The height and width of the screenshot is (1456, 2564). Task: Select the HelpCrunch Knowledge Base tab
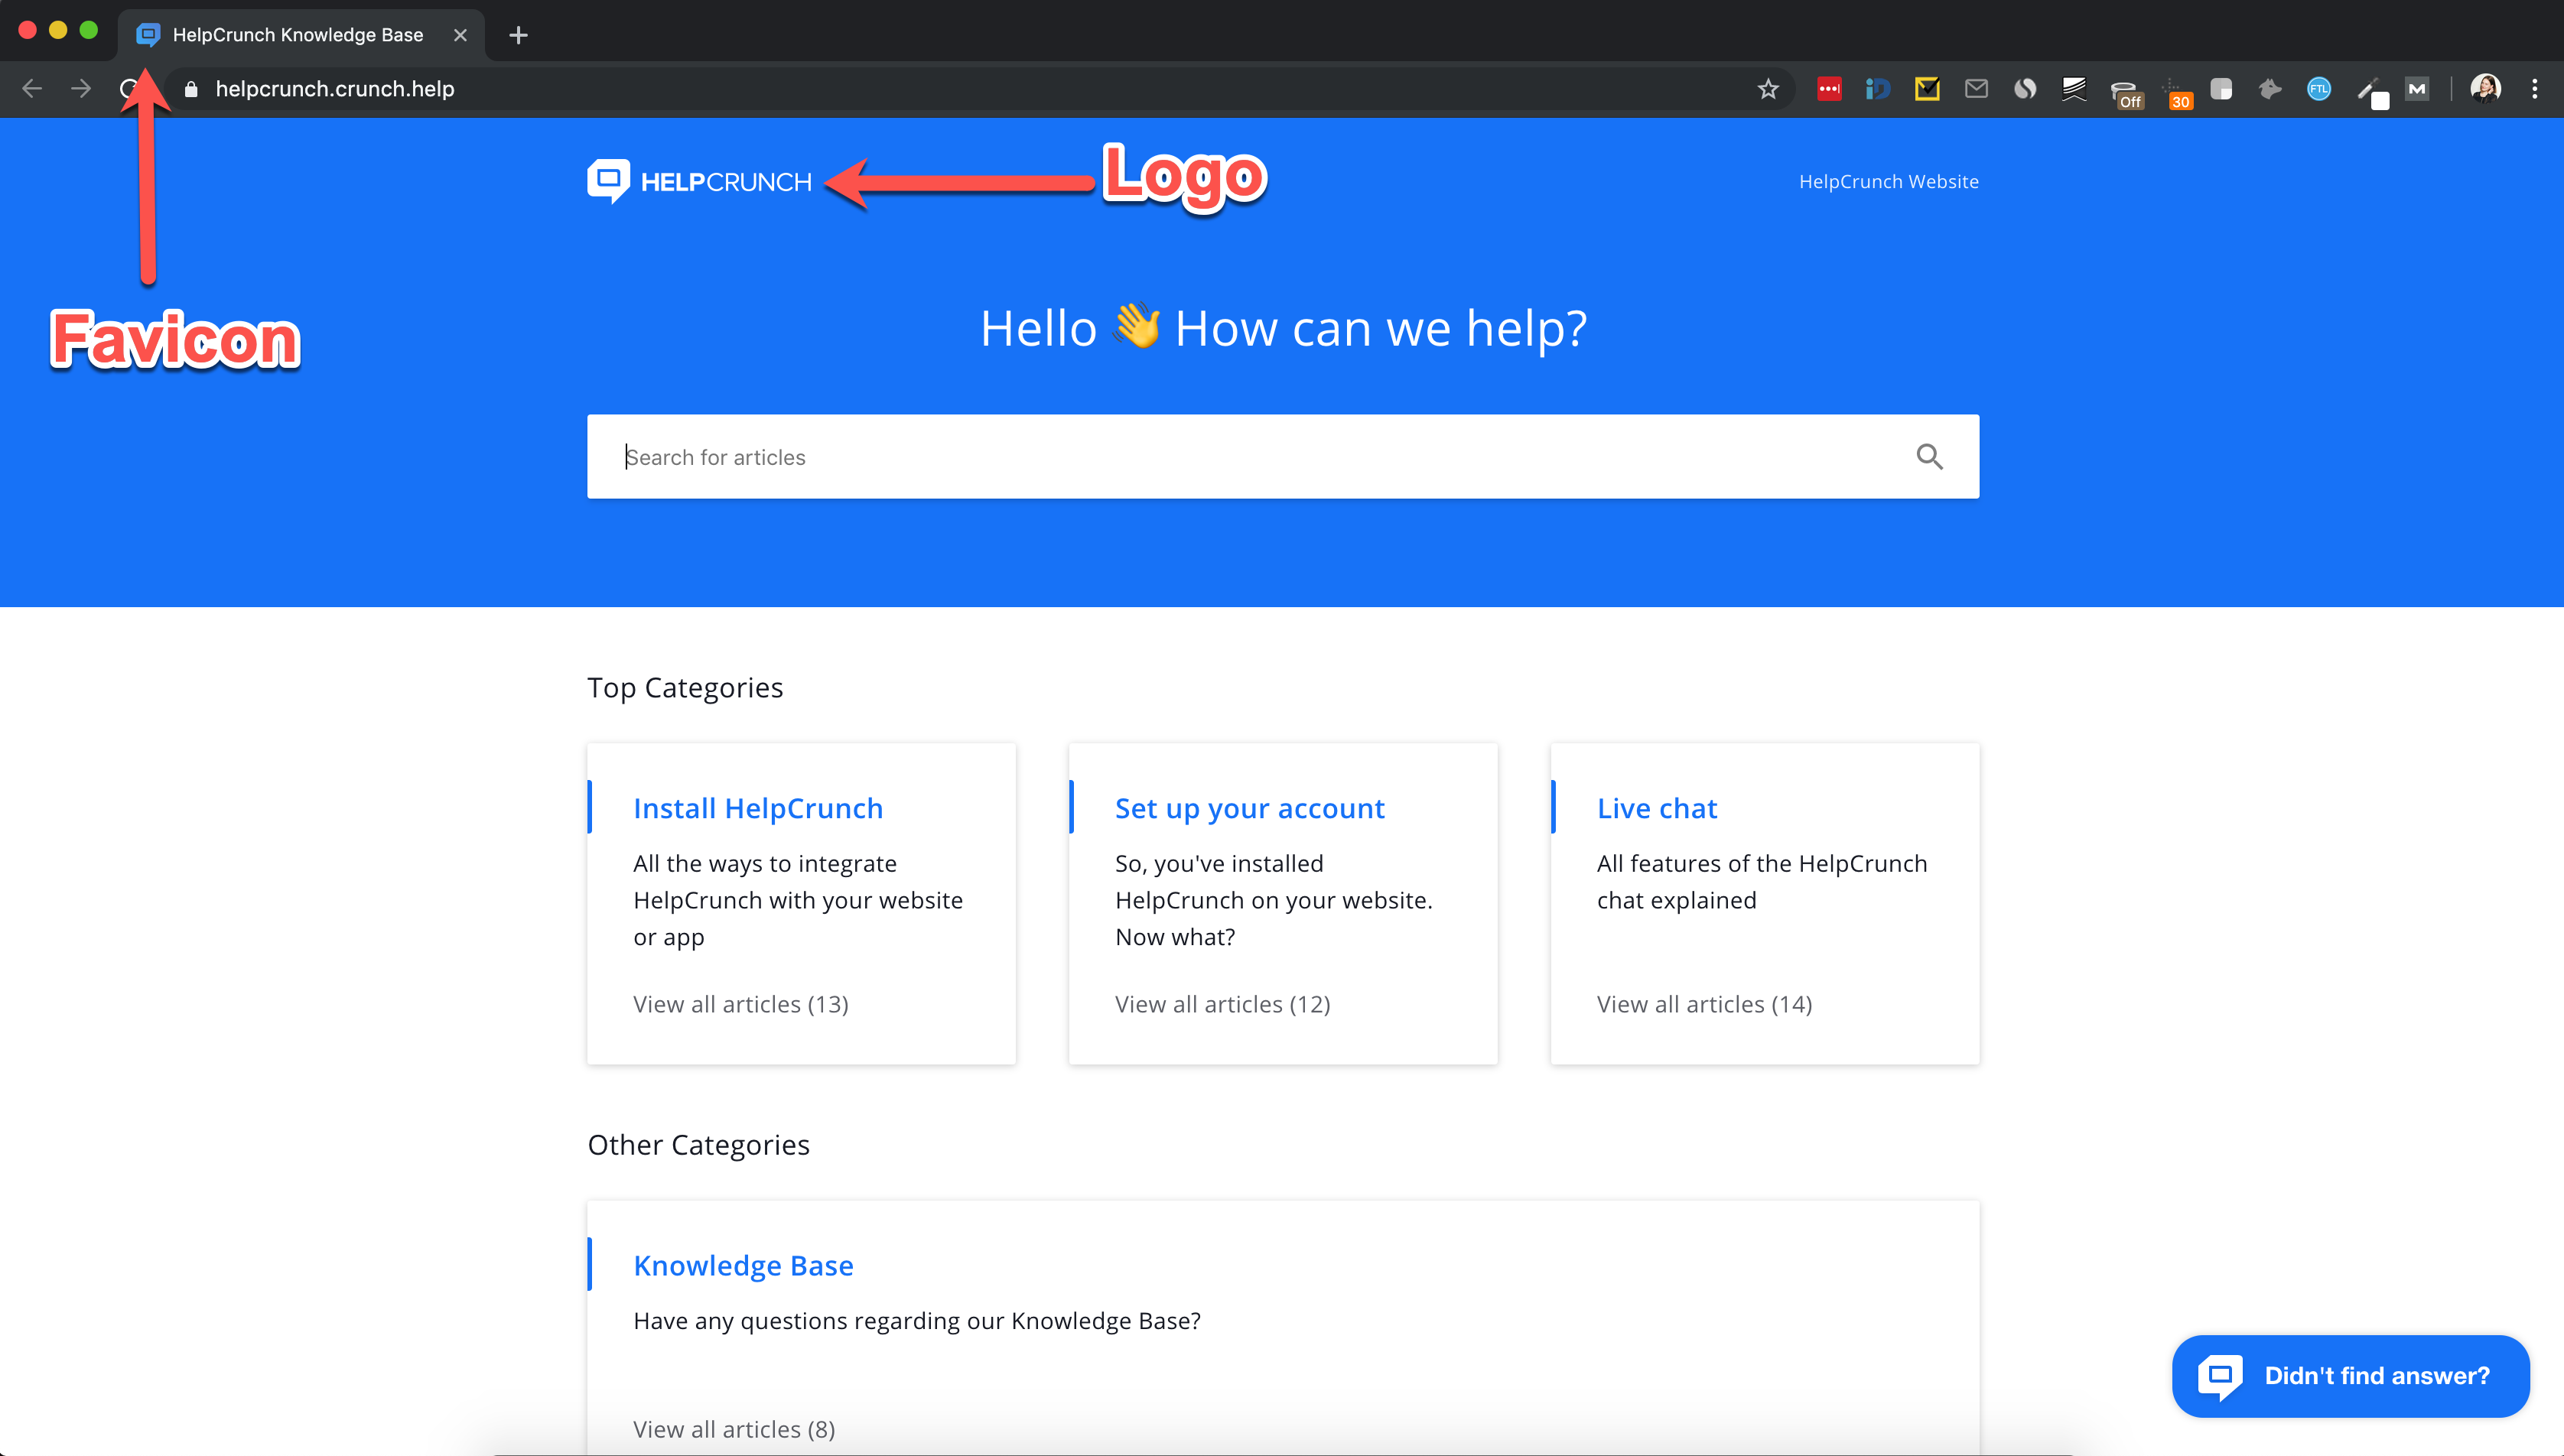301,35
